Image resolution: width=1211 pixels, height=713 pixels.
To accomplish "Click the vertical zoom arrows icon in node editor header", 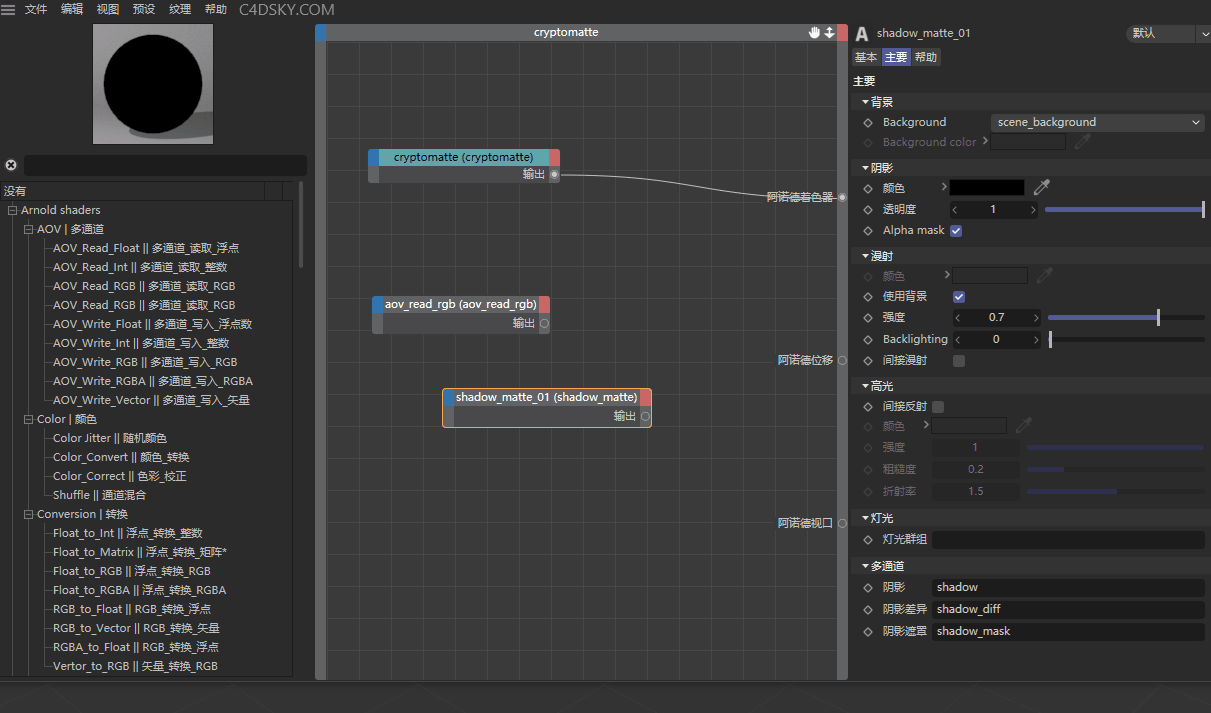I will [829, 33].
